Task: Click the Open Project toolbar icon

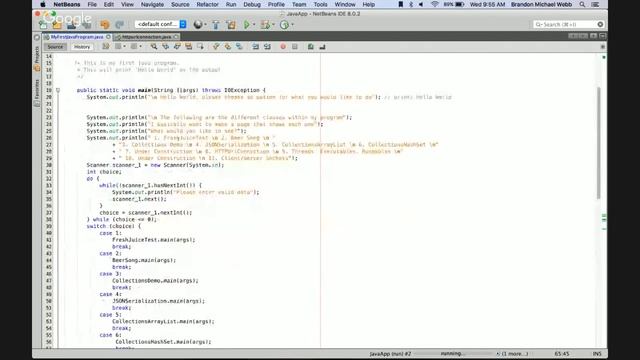Action: (x=72, y=25)
